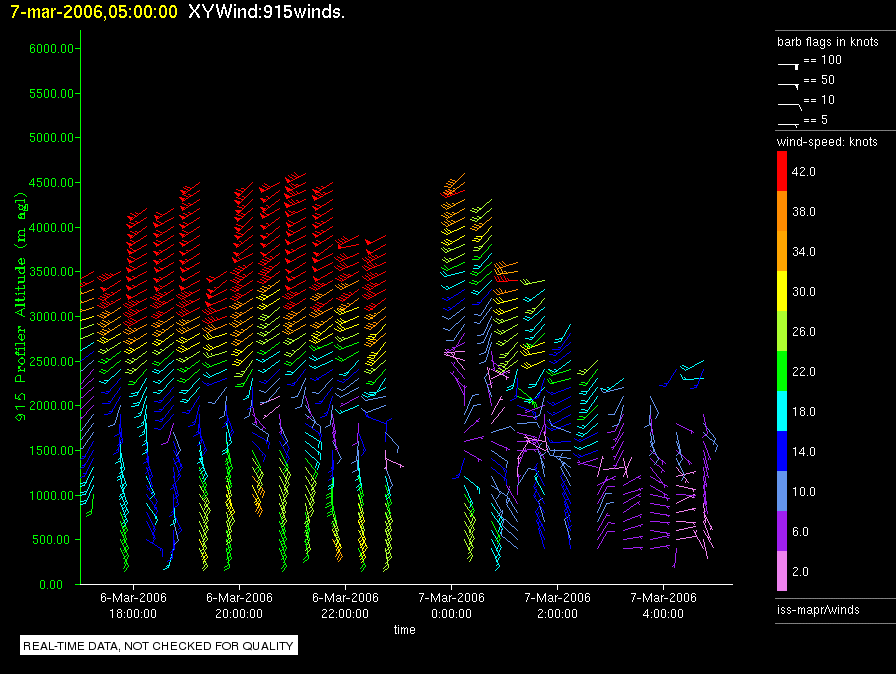Click the 'REAL-TIME DATA, NOT CHECKED FOR QUALITY' label
Image resolution: width=896 pixels, height=674 pixels.
click(159, 646)
